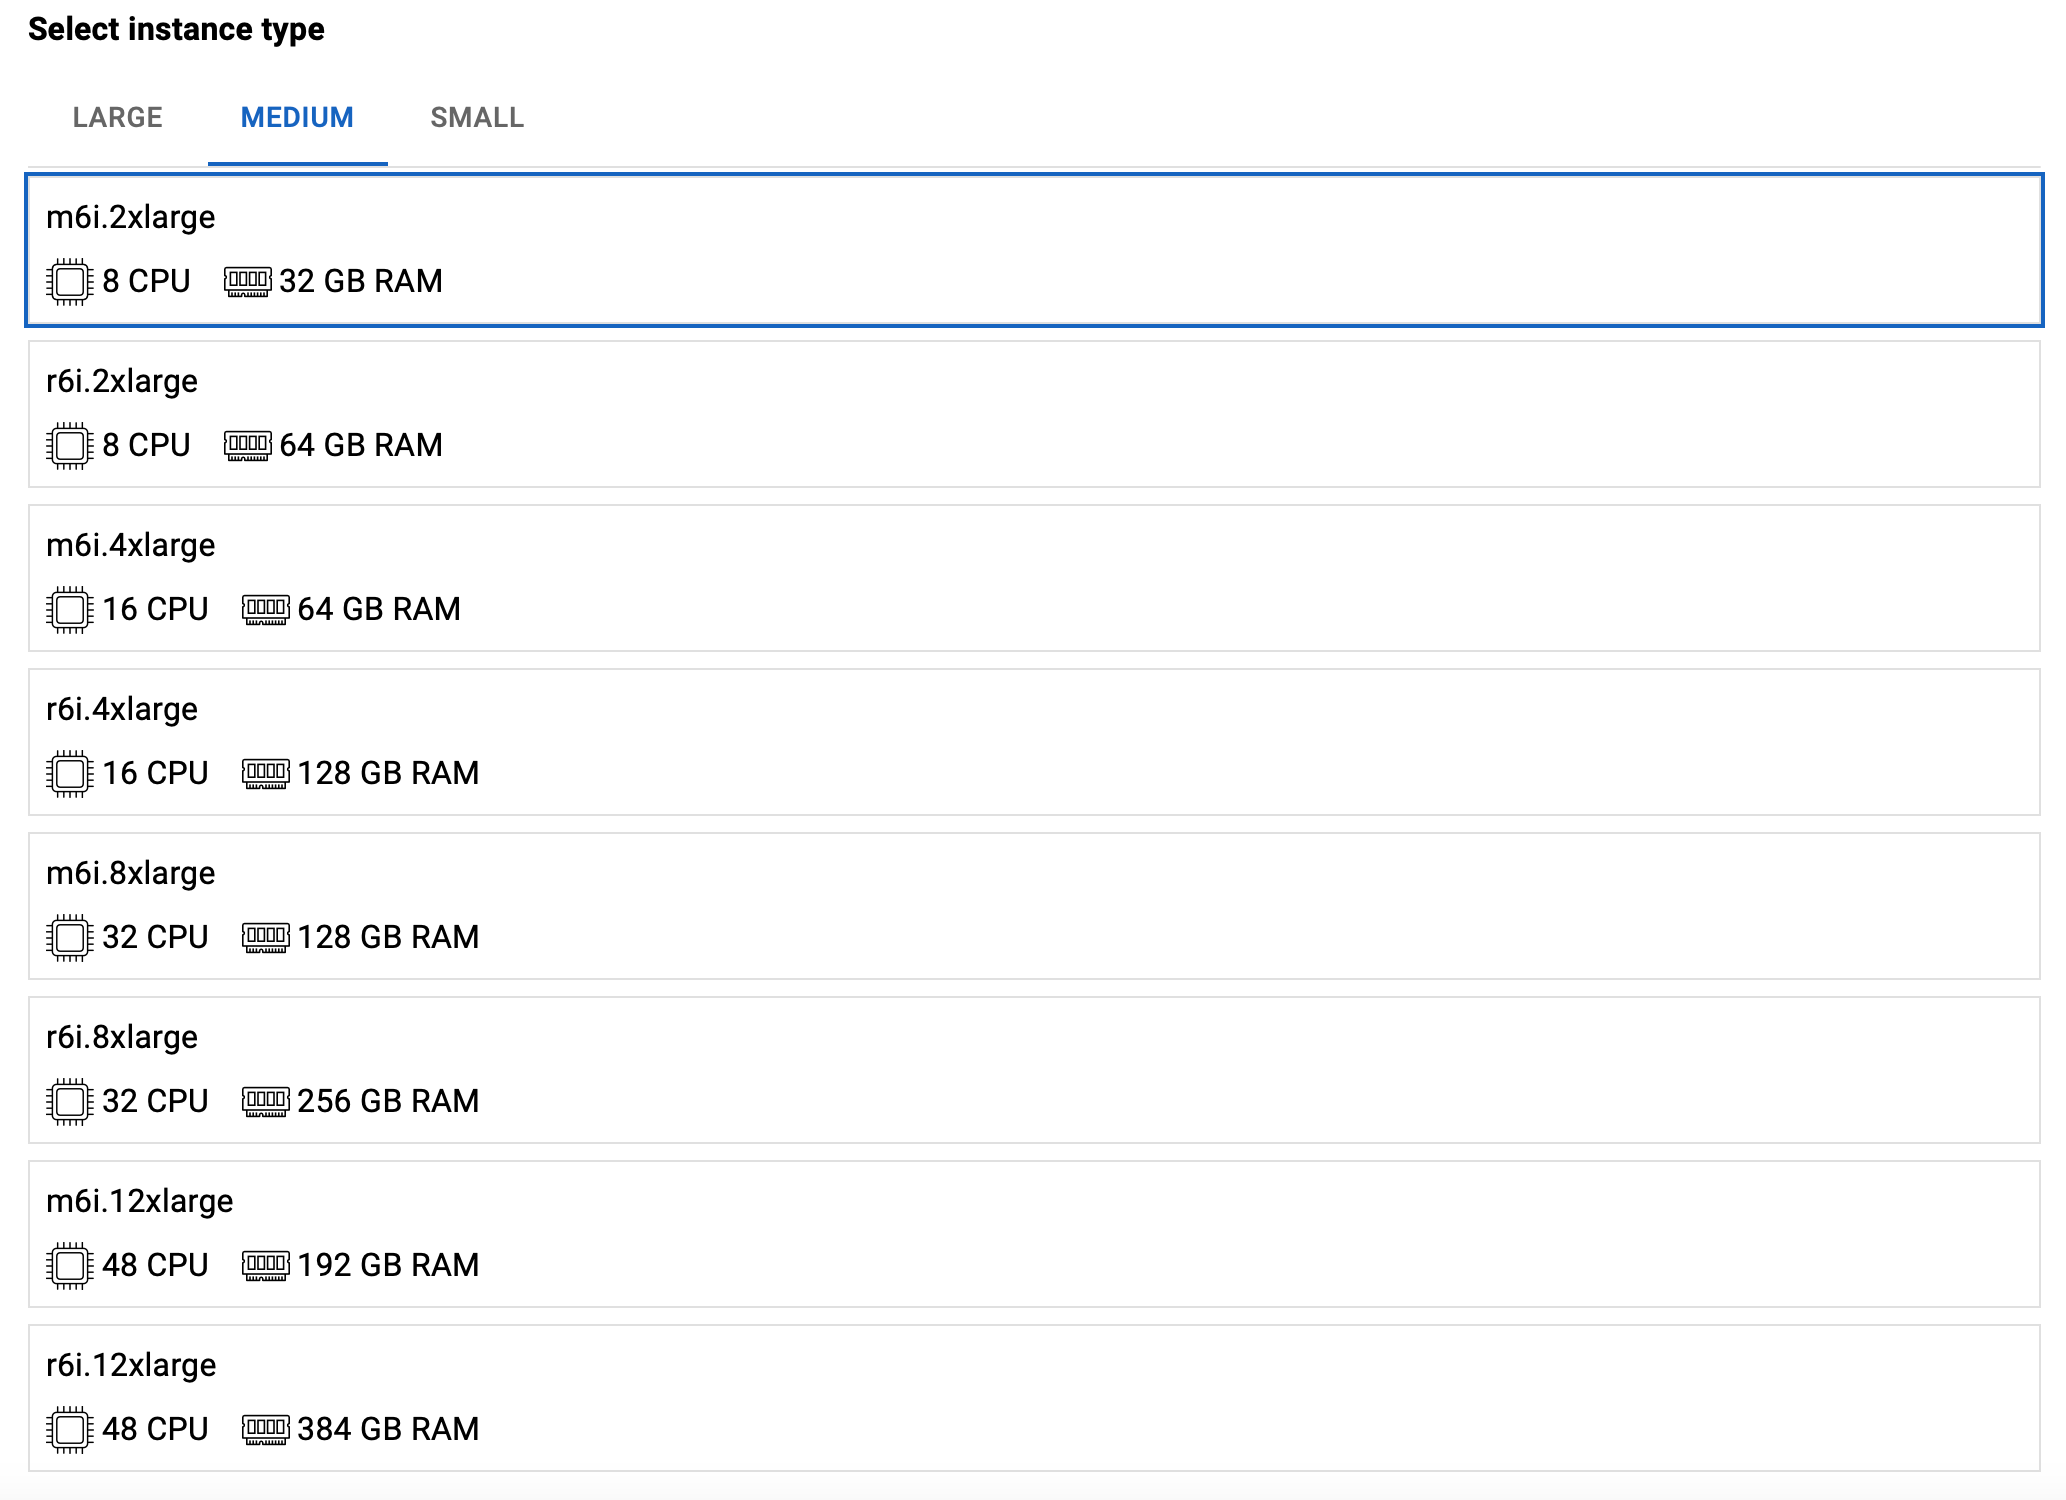Click the '192 GB RAM' text
2066x1500 pixels.
(388, 1265)
